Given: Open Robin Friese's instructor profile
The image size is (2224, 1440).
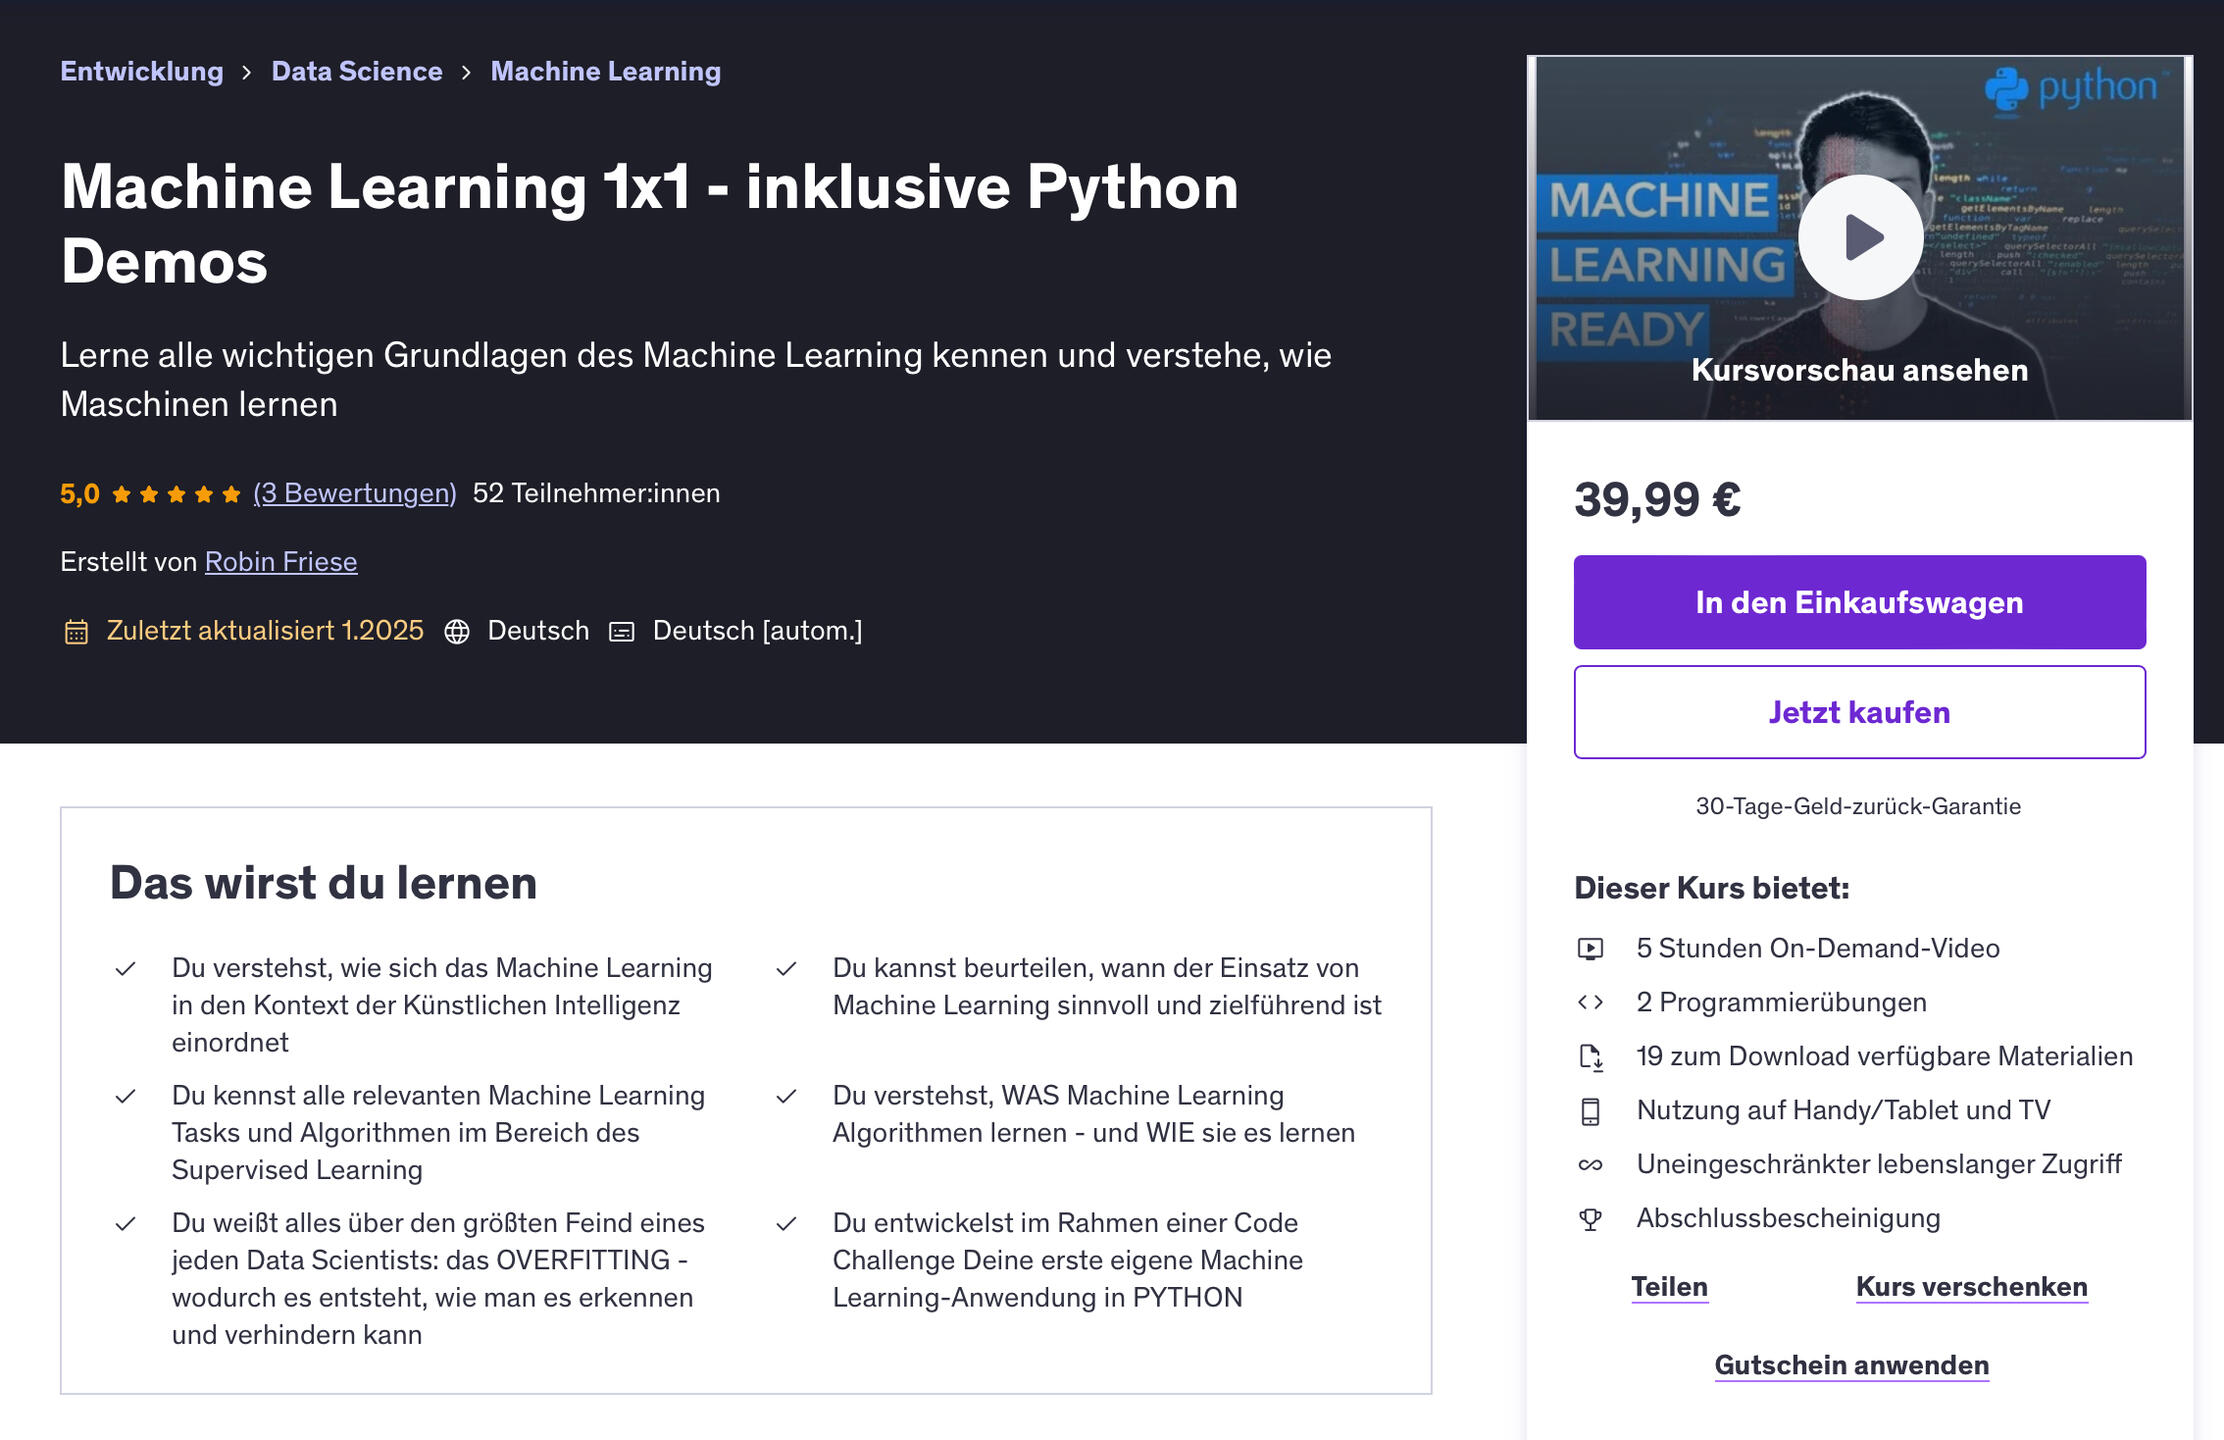Looking at the screenshot, I should [x=281, y=561].
